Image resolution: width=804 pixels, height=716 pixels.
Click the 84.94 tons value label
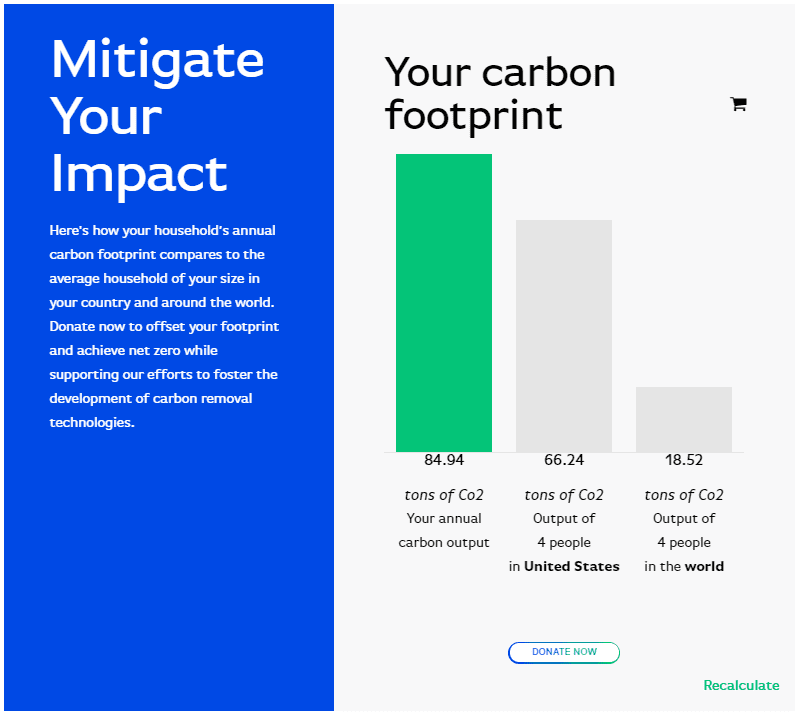(444, 461)
